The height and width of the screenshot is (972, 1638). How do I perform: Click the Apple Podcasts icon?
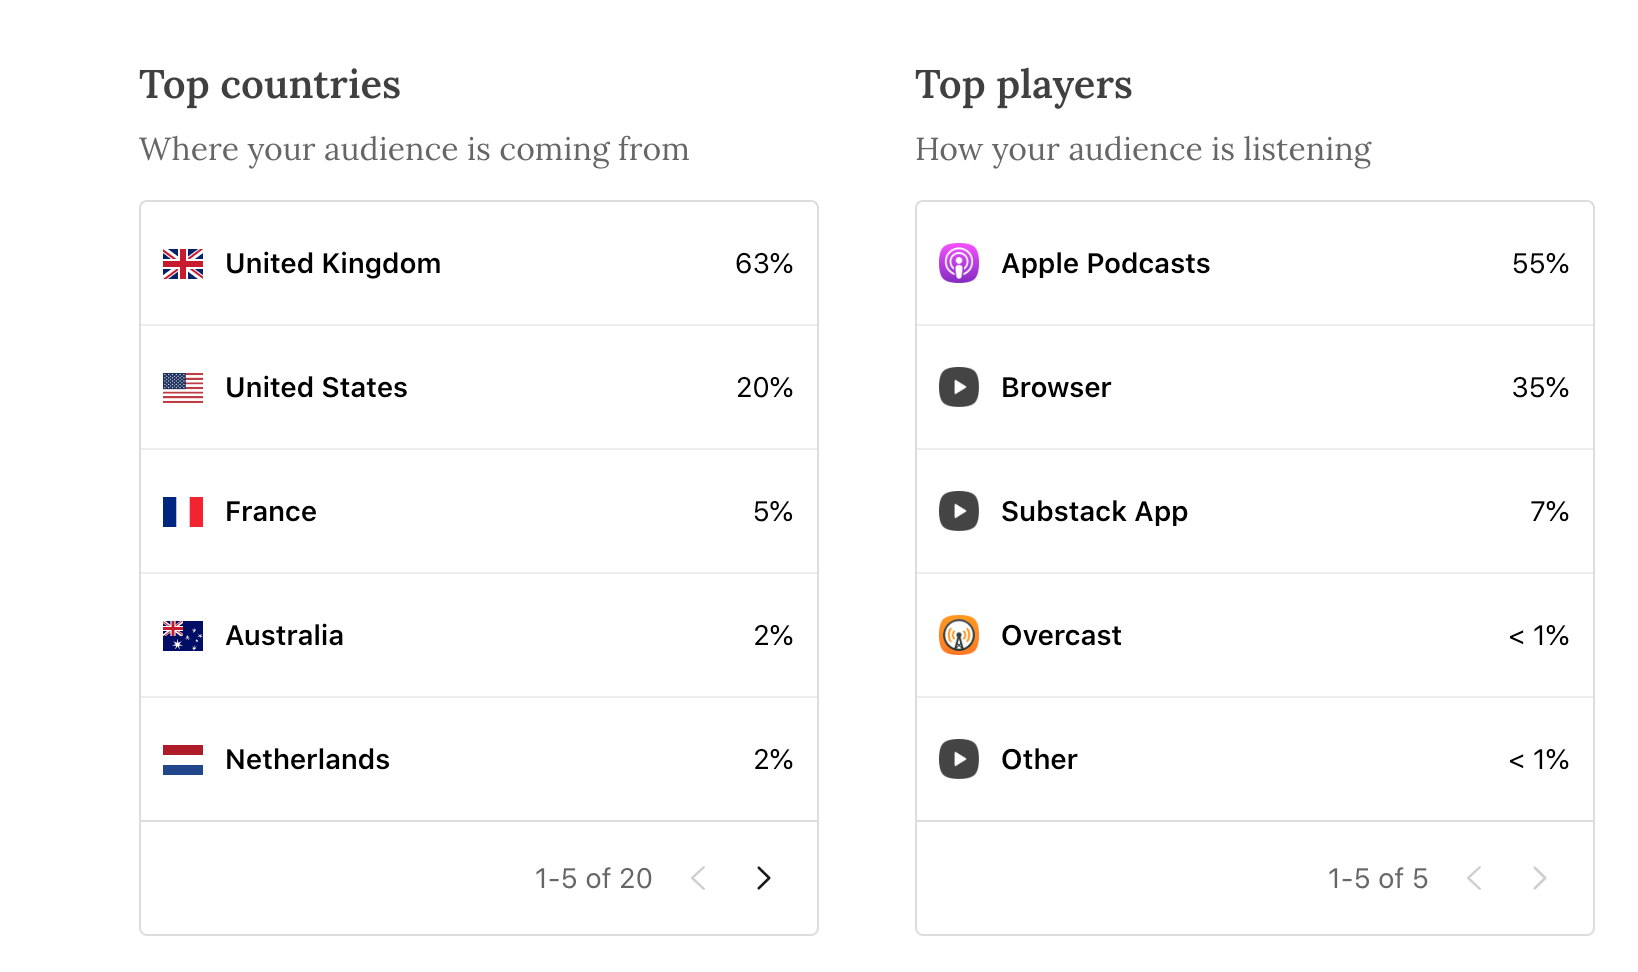[958, 263]
